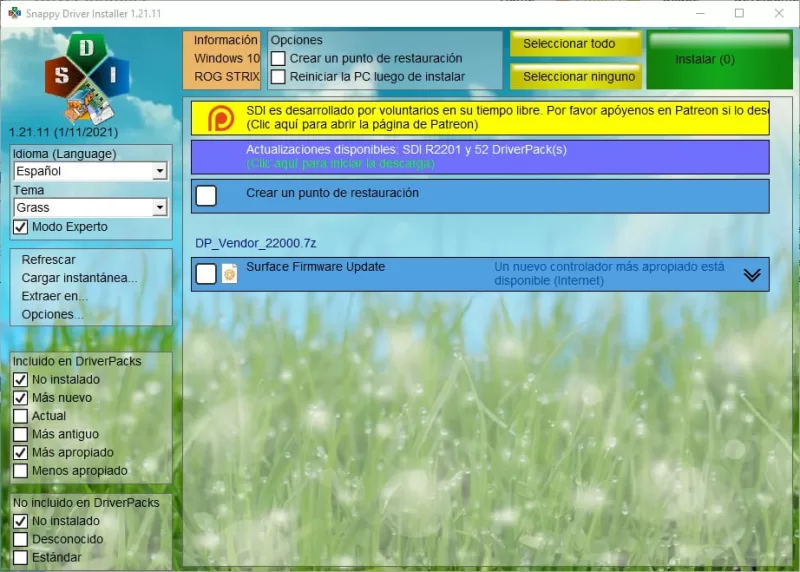800x572 pixels.
Task: Uncheck the Más apropiado filter
Action: [20, 453]
